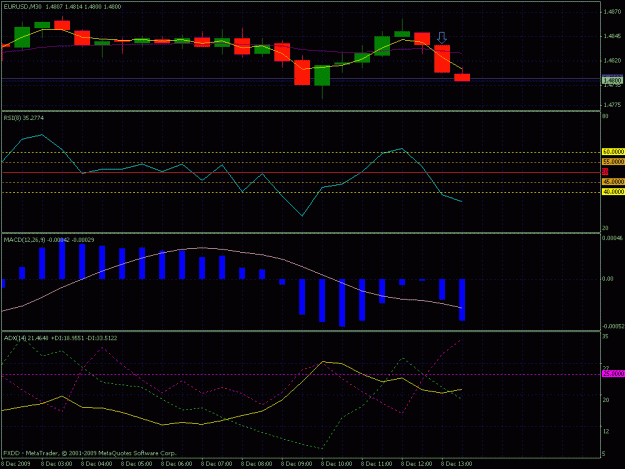Click the 8 Dec 11:00 time label
The image size is (625, 469).
coord(376,464)
